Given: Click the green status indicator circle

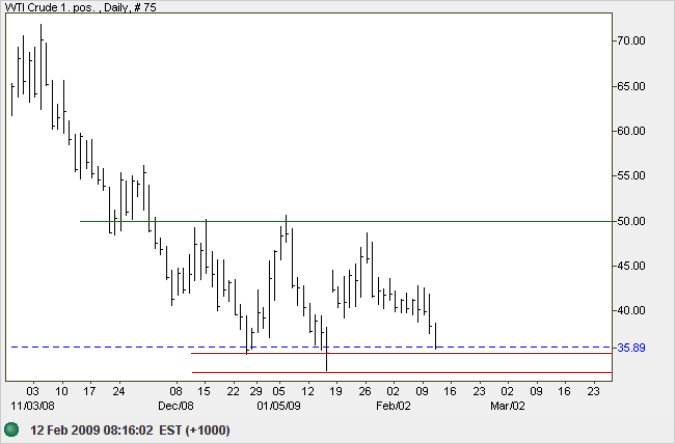Looking at the screenshot, I should coord(11,429).
